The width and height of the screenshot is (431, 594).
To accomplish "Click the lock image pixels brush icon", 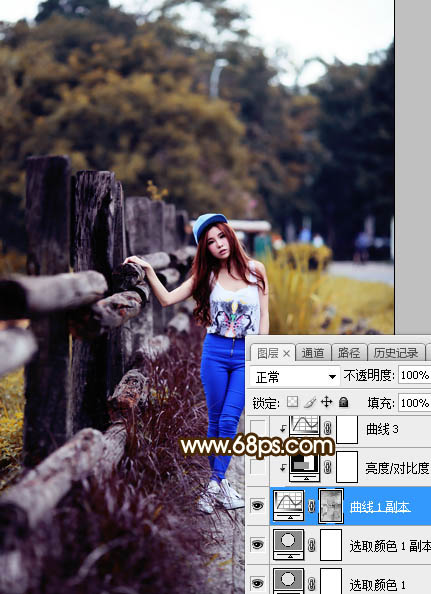I will click(310, 402).
